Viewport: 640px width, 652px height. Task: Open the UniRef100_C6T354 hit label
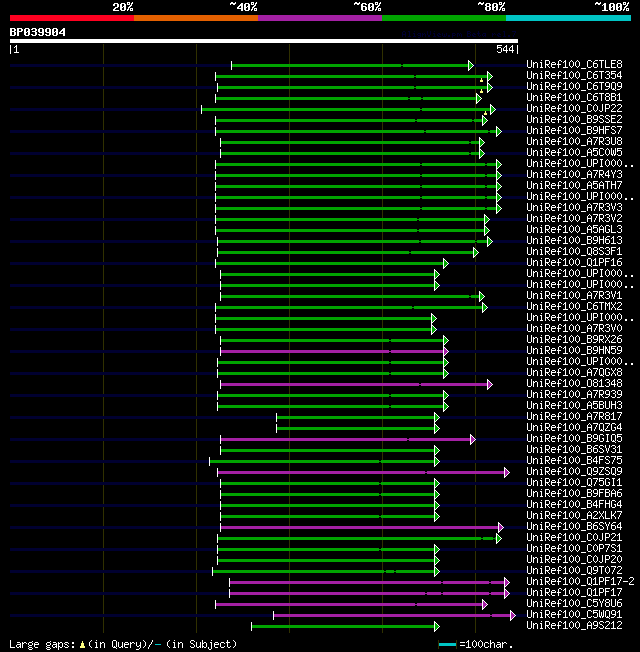pyautogui.click(x=574, y=75)
